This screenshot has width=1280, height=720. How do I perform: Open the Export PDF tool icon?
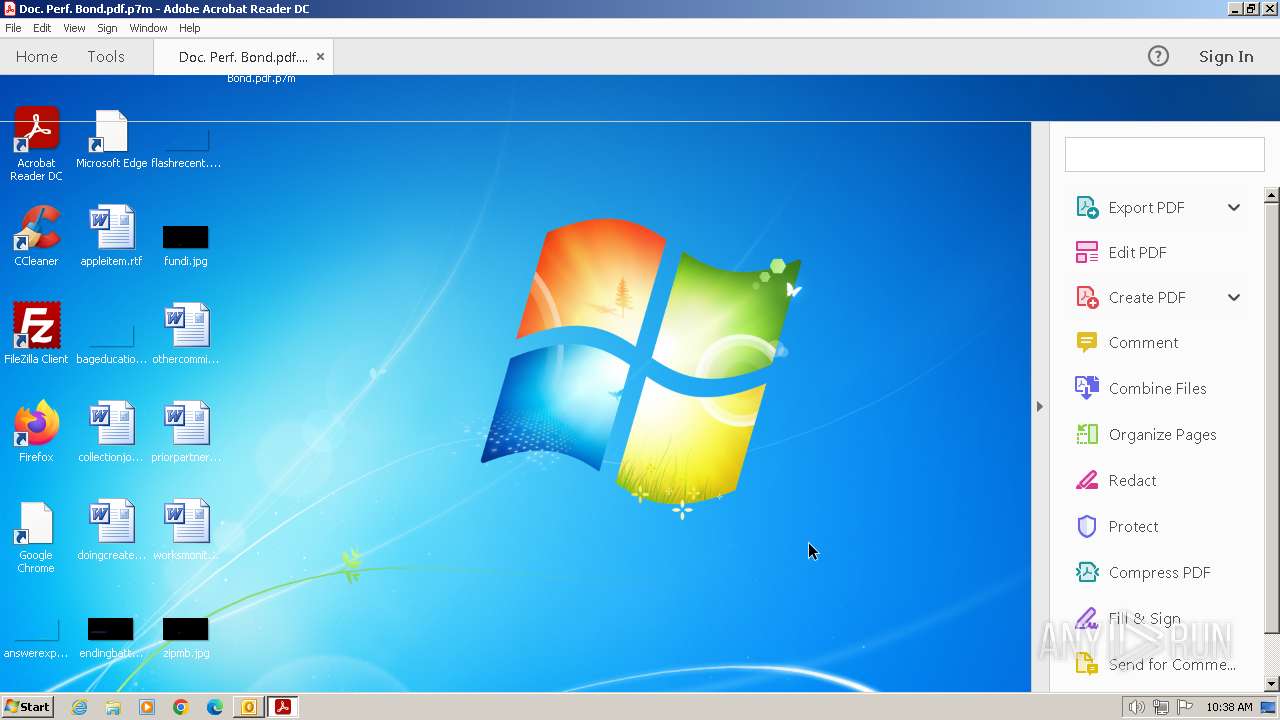pos(1087,207)
